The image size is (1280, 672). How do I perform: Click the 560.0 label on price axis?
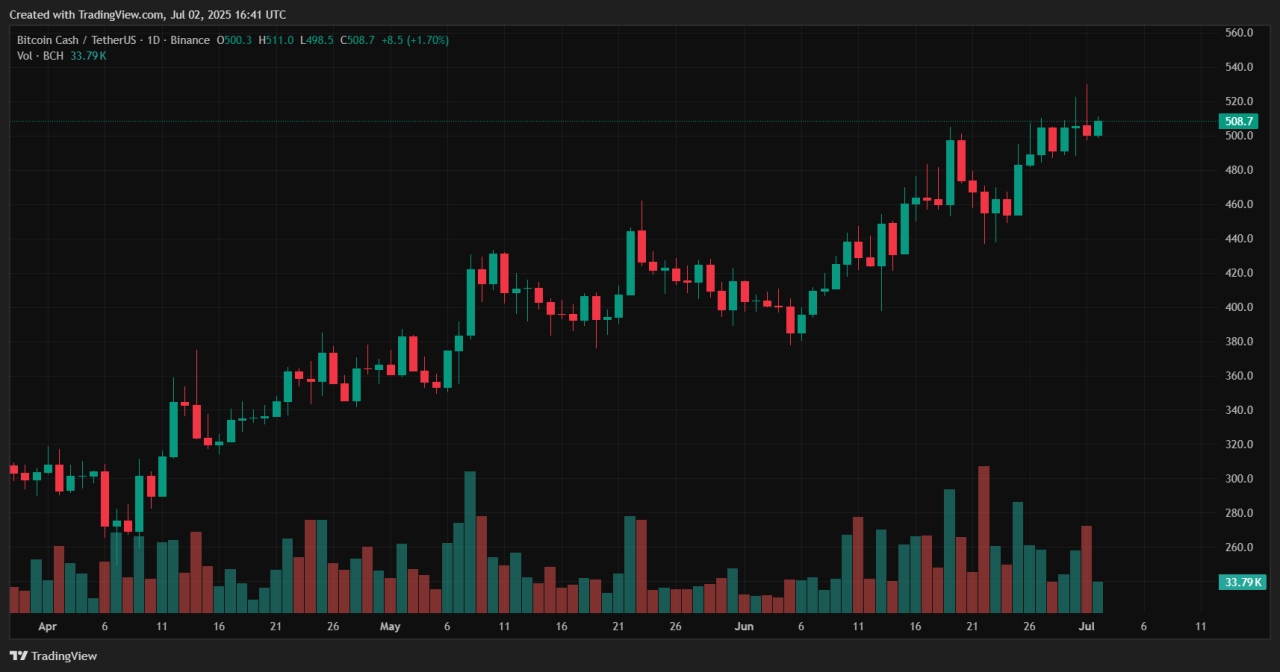click(x=1239, y=33)
